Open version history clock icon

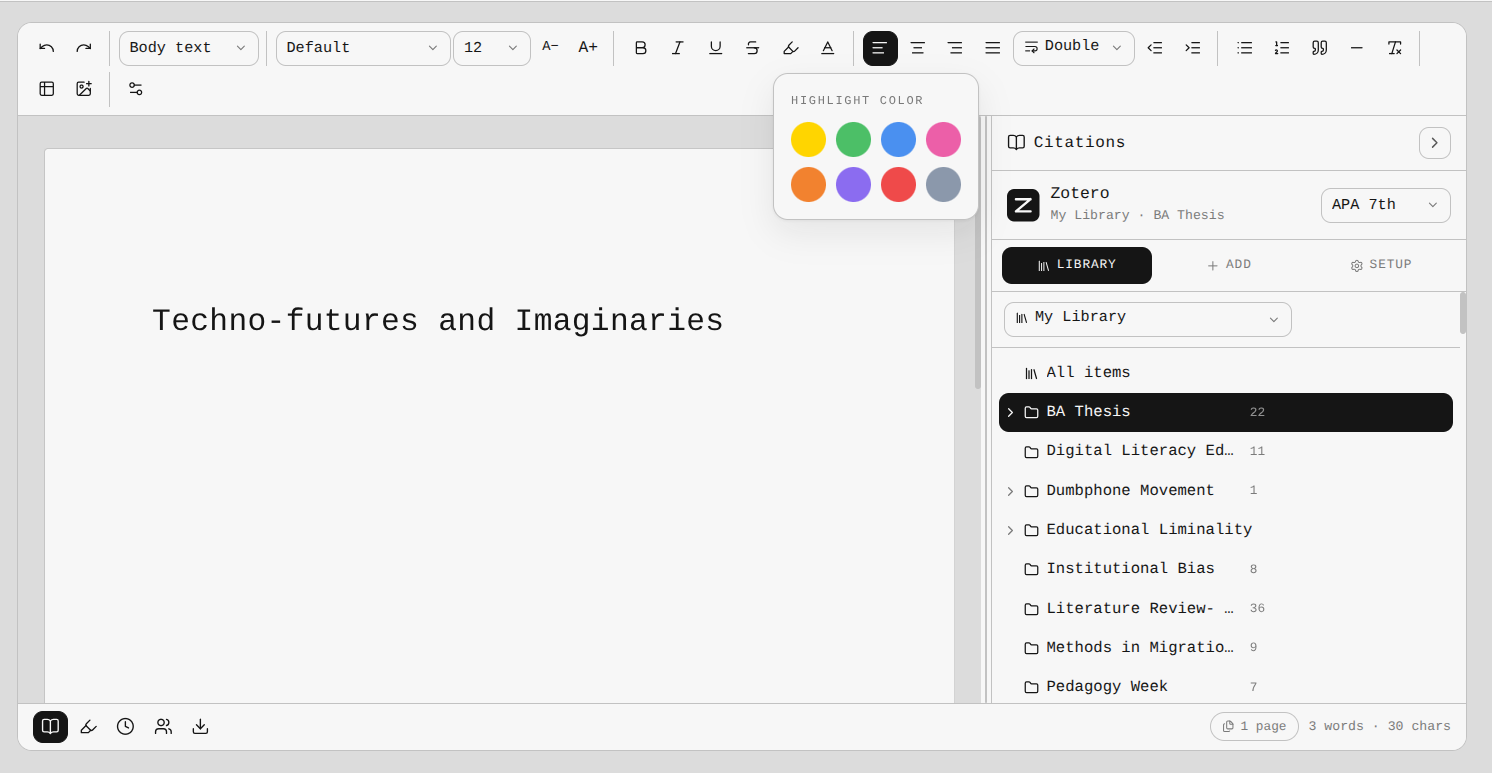tap(125, 727)
